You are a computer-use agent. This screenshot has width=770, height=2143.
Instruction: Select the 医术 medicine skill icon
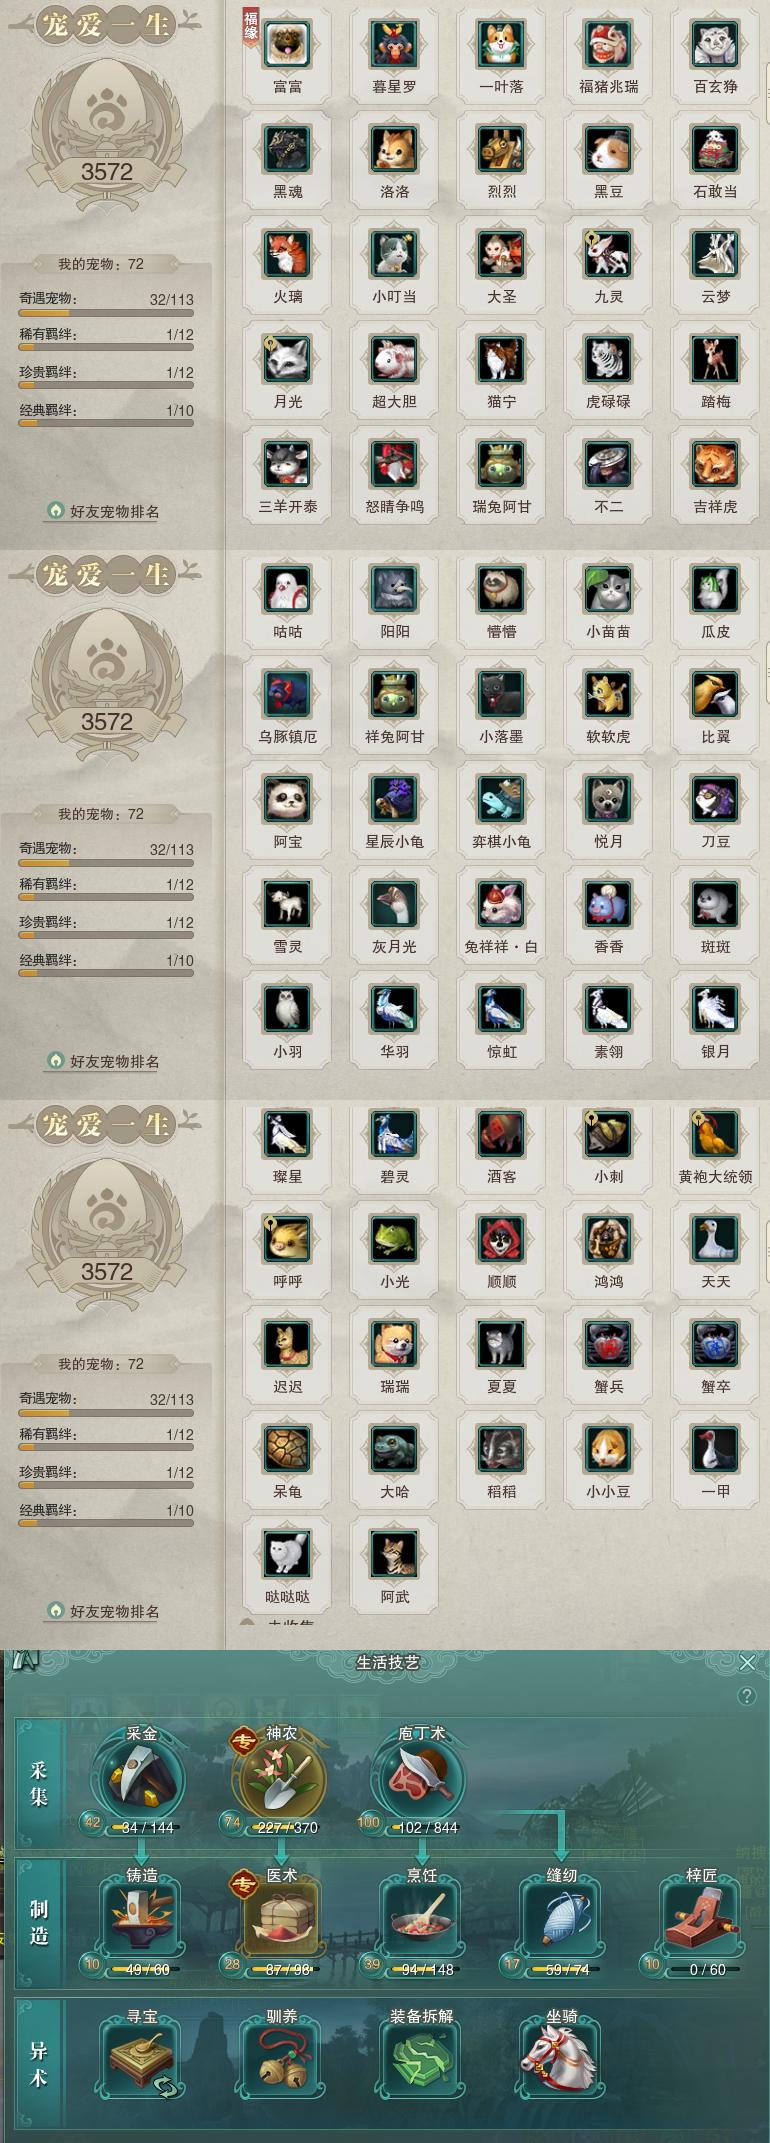281,1918
